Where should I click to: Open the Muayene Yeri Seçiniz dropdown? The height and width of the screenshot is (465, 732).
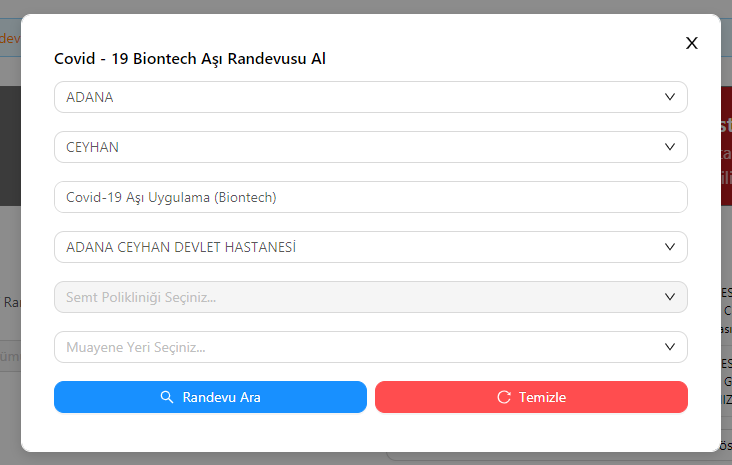click(x=370, y=347)
